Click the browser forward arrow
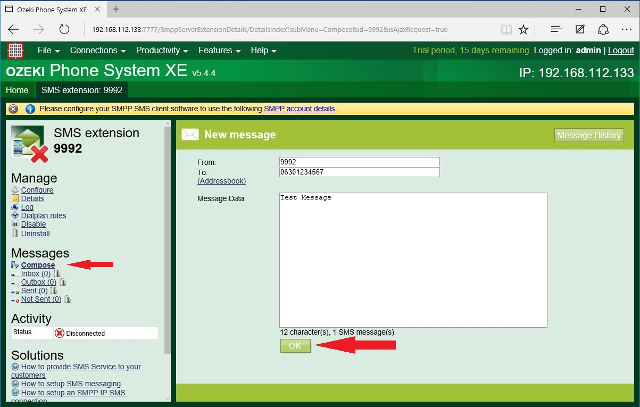The image size is (640, 407). pos(39,29)
